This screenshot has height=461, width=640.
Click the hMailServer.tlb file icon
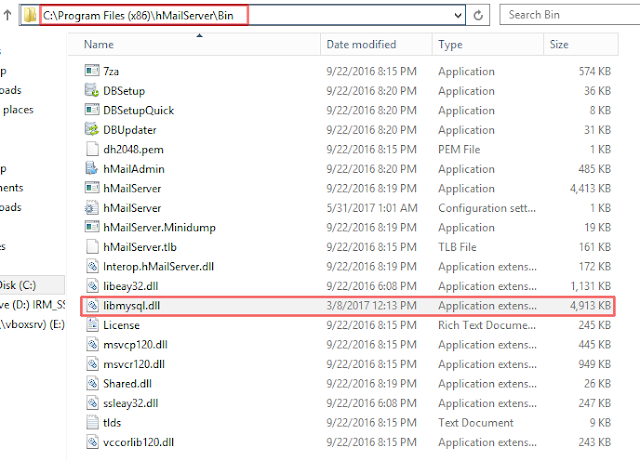coord(92,247)
